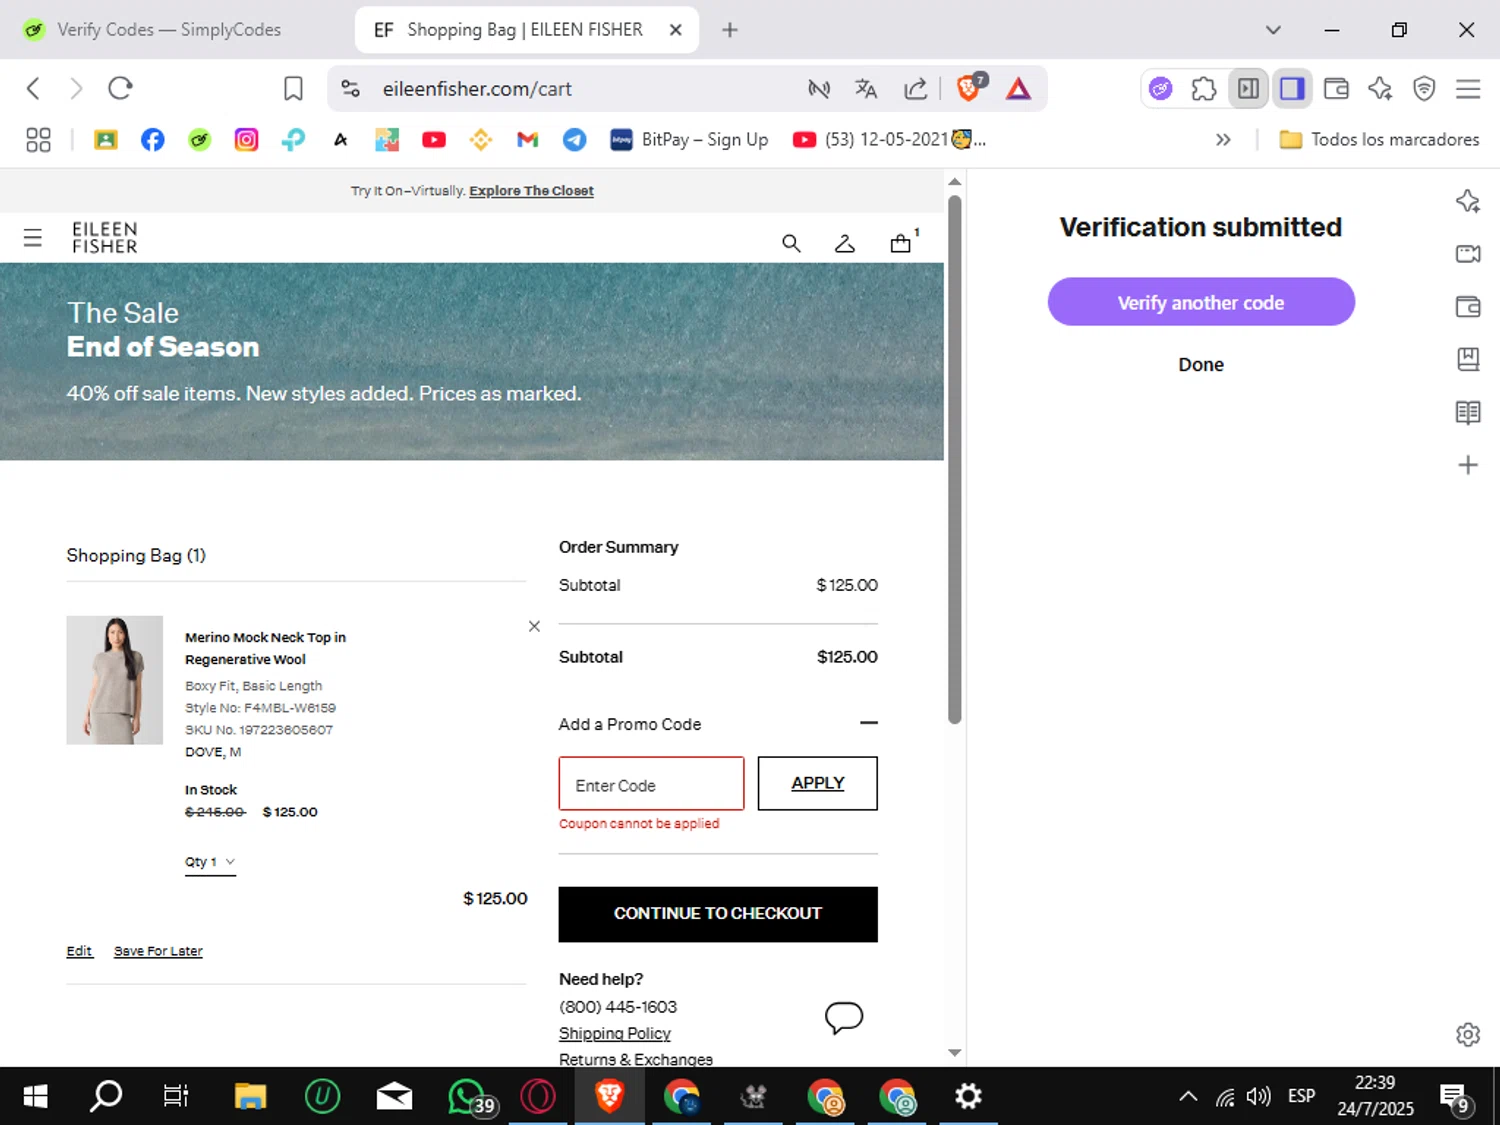This screenshot has height=1125, width=1500.
Task: Open Eileen Fisher hamburger navigation menu
Action: coord(33,238)
